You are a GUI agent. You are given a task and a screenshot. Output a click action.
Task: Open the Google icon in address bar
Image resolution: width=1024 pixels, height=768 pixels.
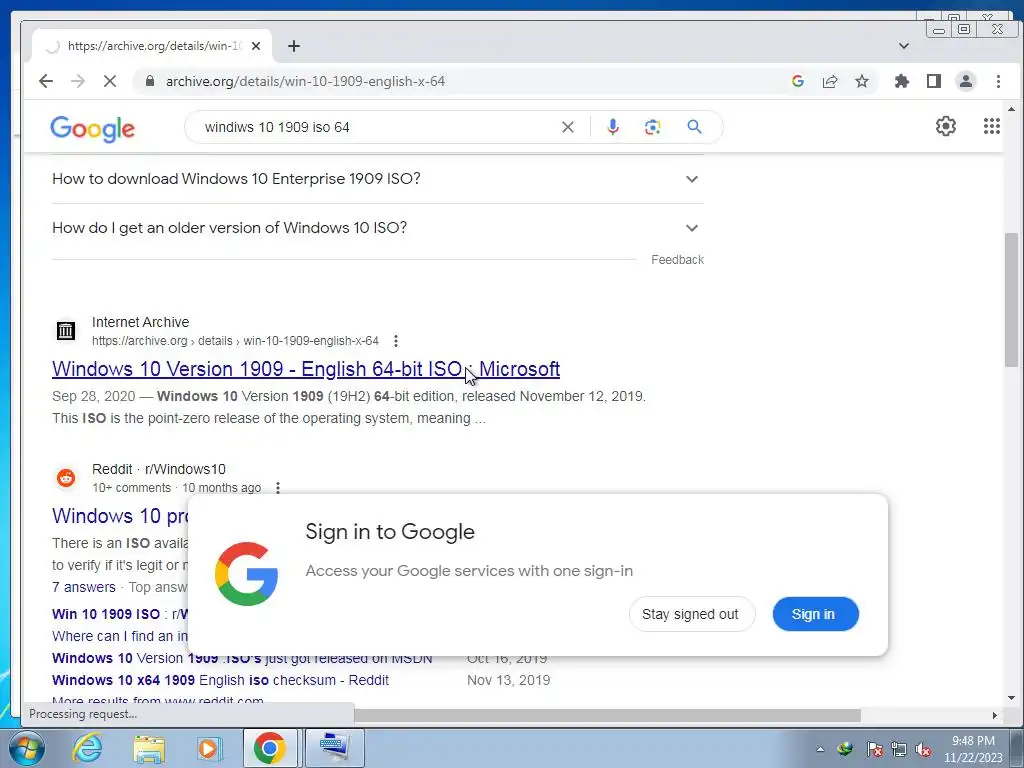pyautogui.click(x=797, y=81)
